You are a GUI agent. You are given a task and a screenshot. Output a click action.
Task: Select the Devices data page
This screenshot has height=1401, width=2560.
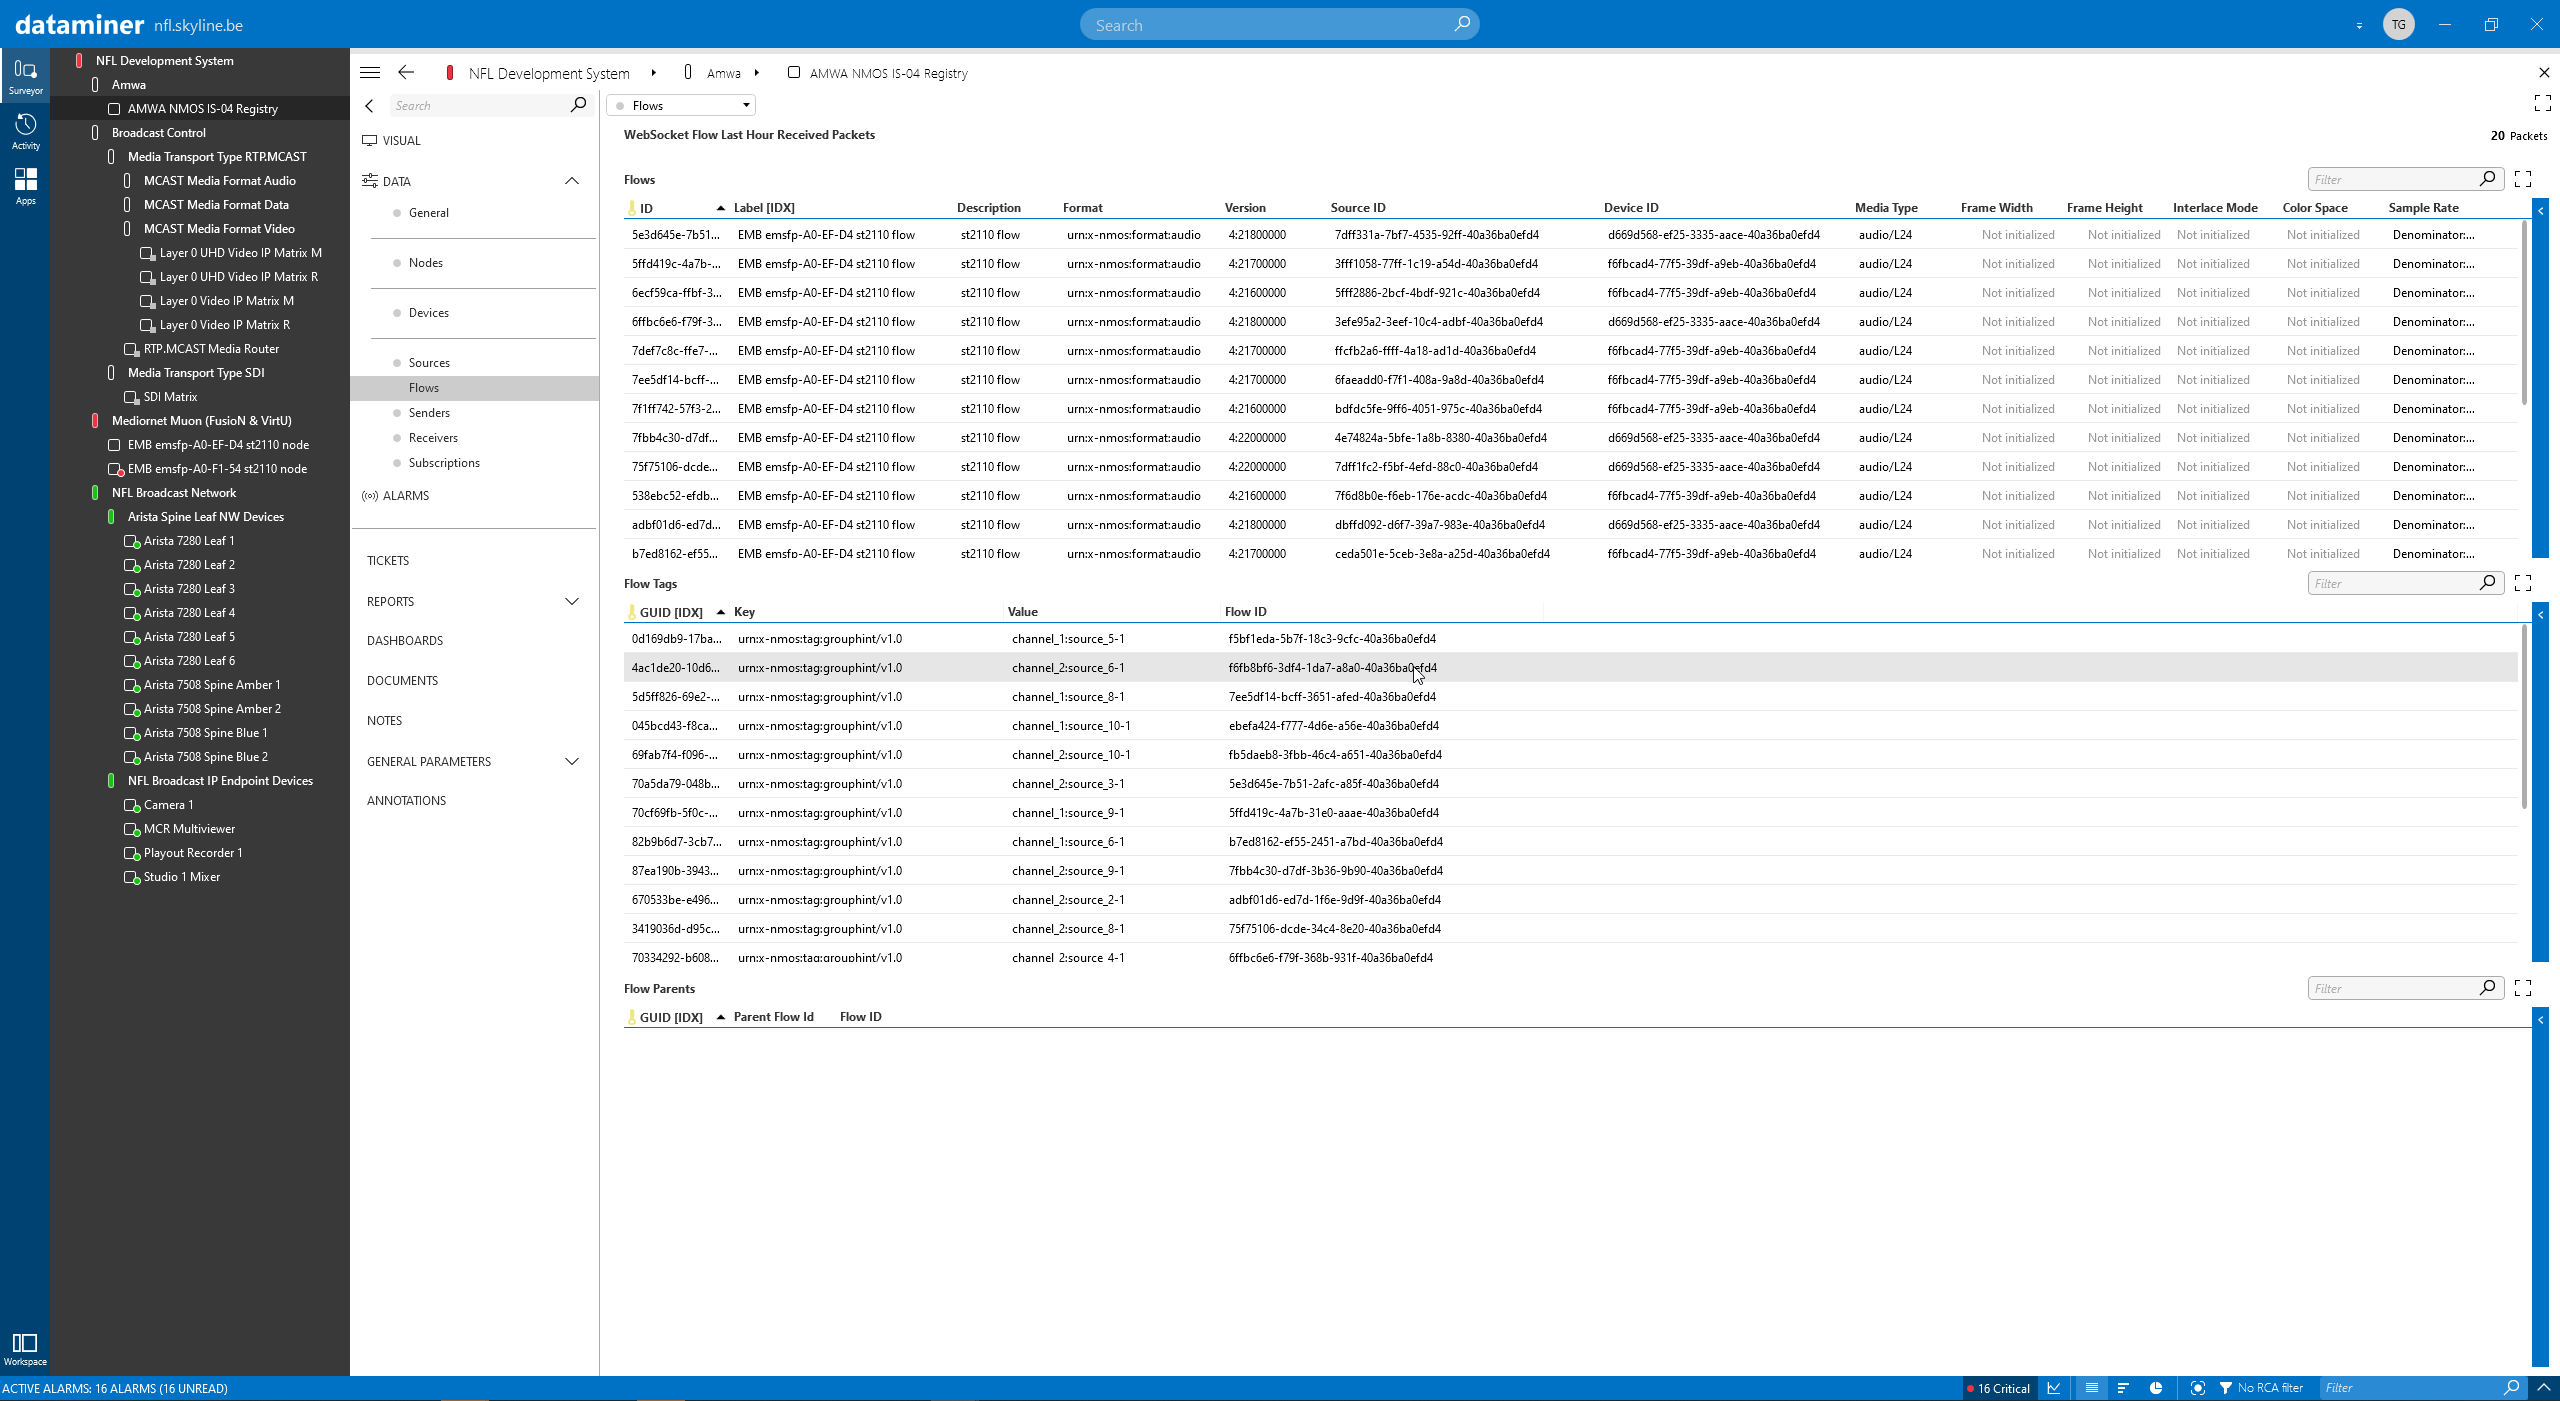[x=428, y=313]
